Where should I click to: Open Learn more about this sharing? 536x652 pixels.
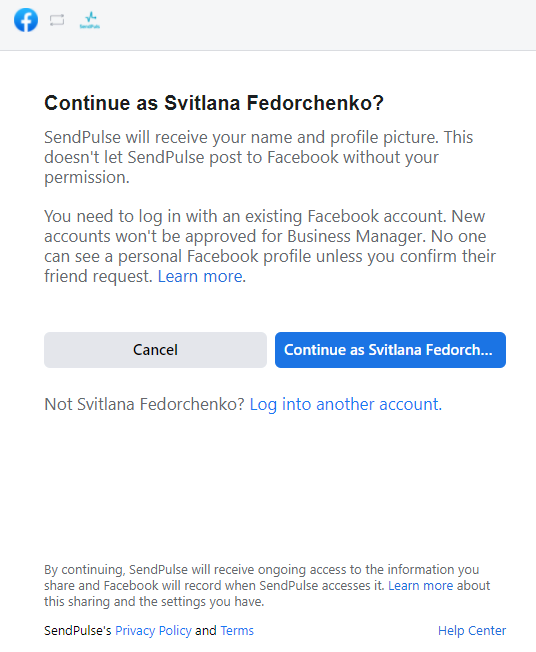pos(420,585)
